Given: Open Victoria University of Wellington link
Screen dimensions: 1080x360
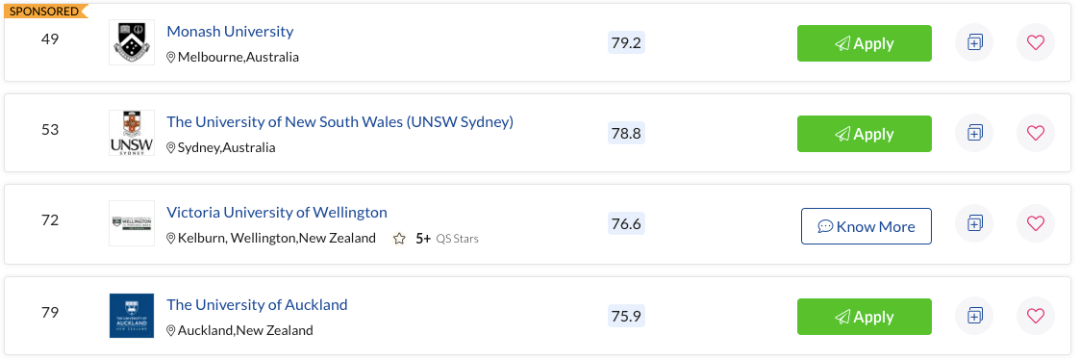Looking at the screenshot, I should tap(277, 212).
